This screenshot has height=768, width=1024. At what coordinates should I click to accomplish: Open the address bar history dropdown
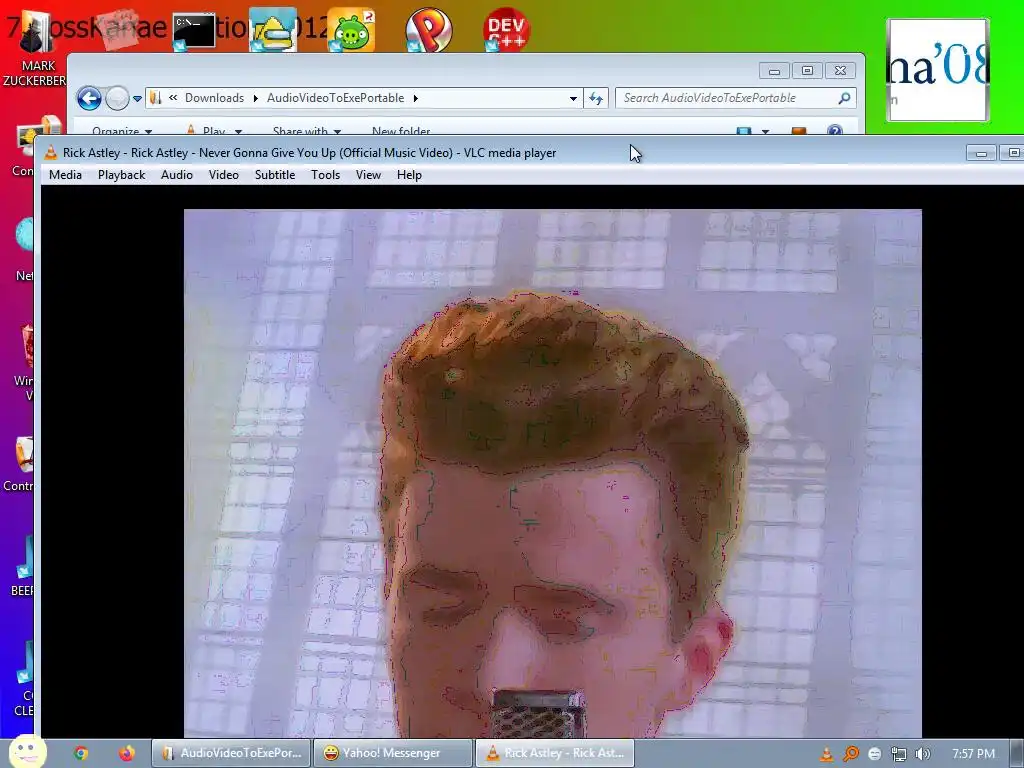[x=573, y=99]
